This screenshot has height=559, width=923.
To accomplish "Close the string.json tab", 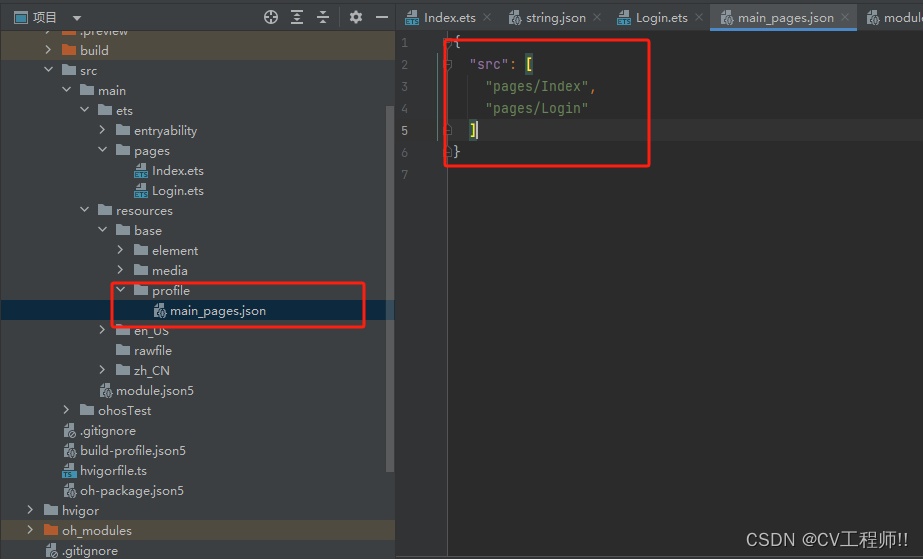I will tap(597, 17).
